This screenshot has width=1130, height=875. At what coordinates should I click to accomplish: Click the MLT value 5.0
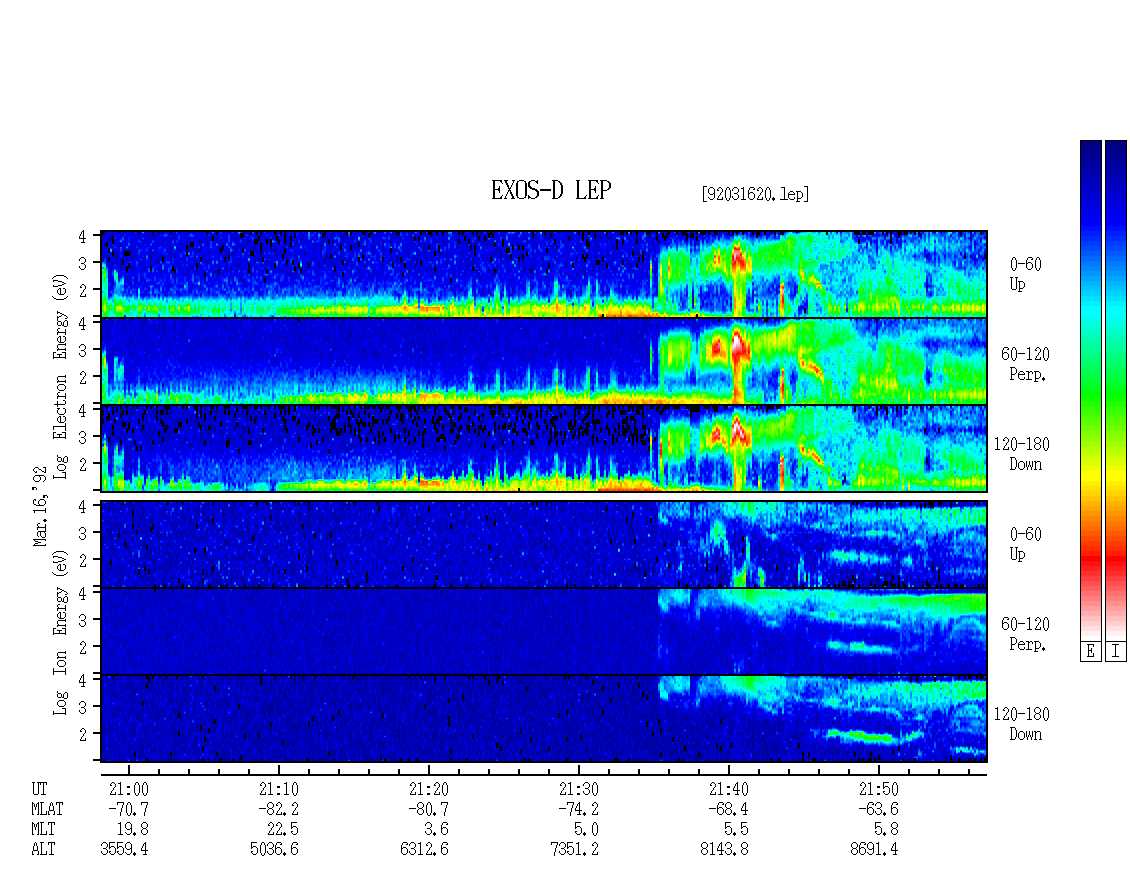pyautogui.click(x=587, y=830)
